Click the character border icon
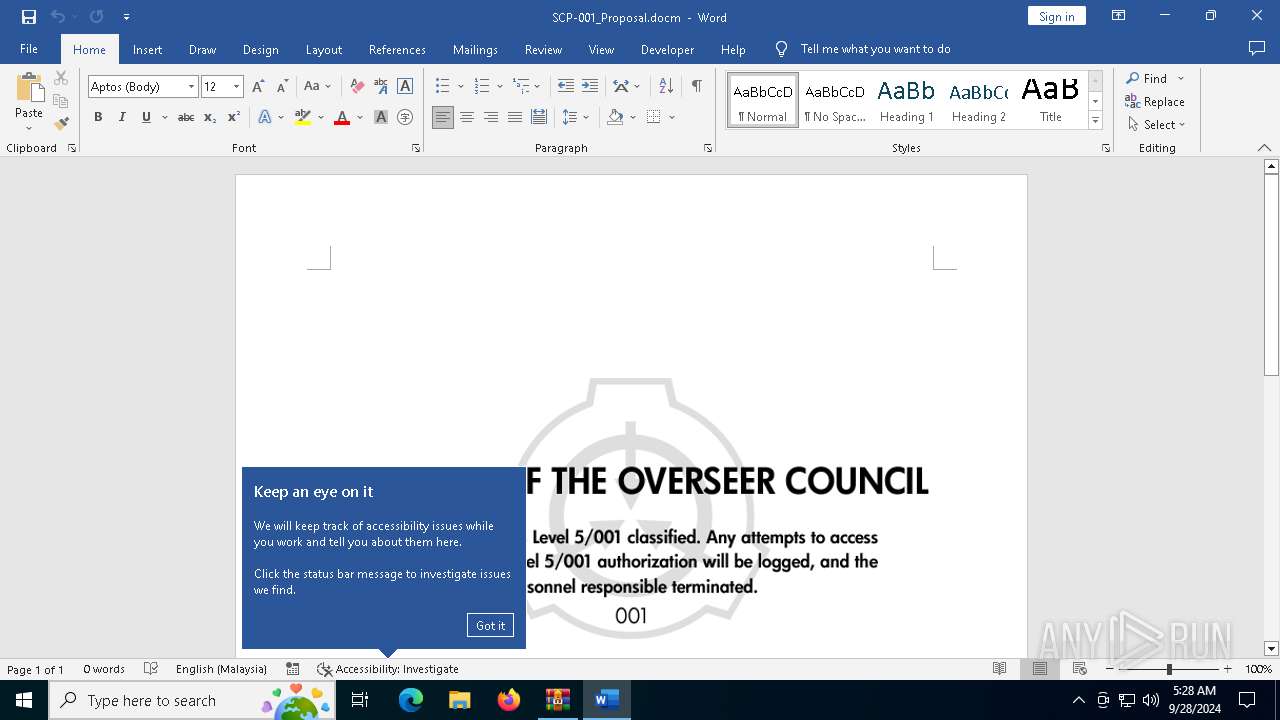This screenshot has height=720, width=1280. coord(405,87)
